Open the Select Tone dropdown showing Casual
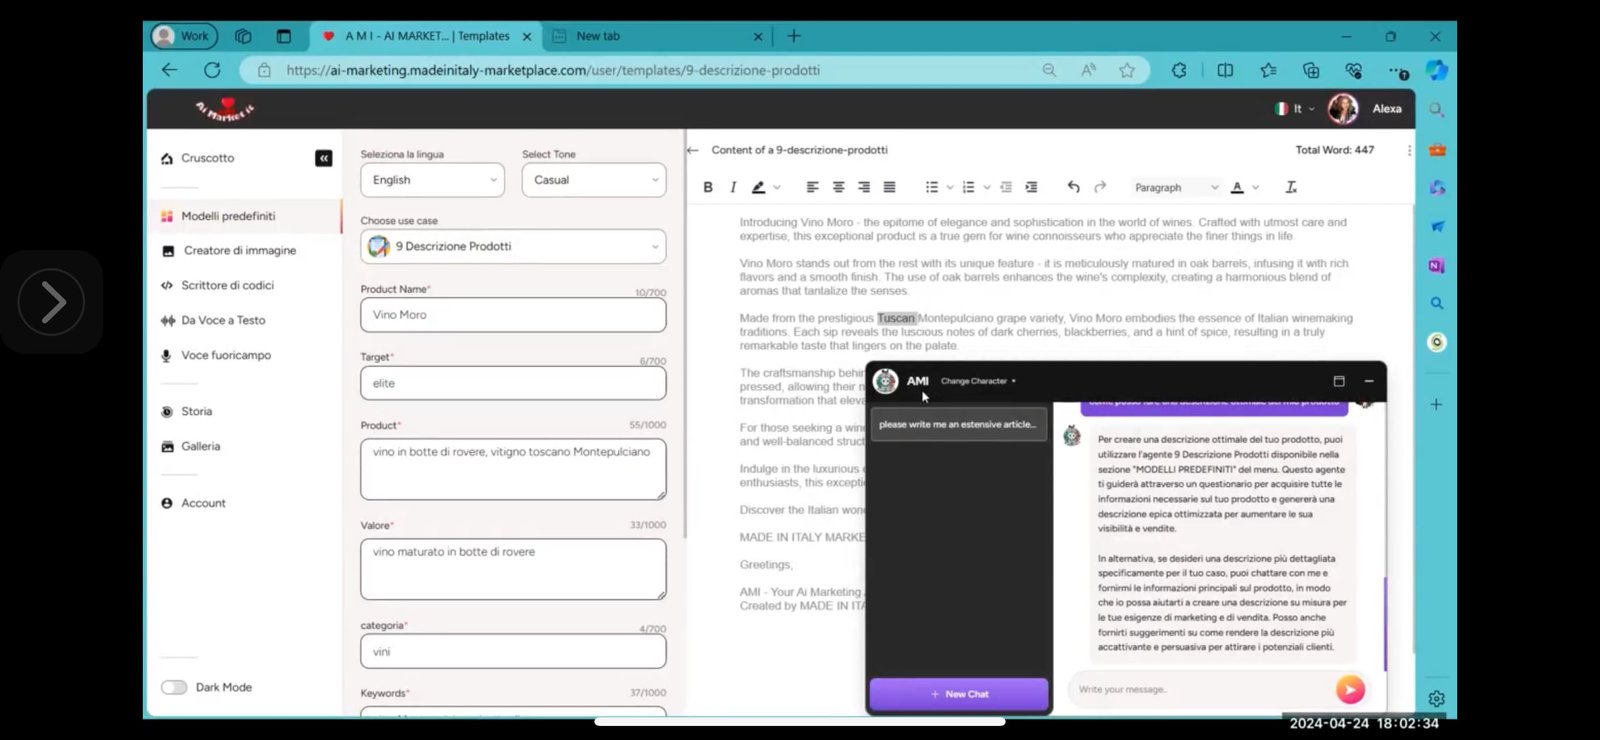Image resolution: width=1600 pixels, height=740 pixels. [x=594, y=180]
